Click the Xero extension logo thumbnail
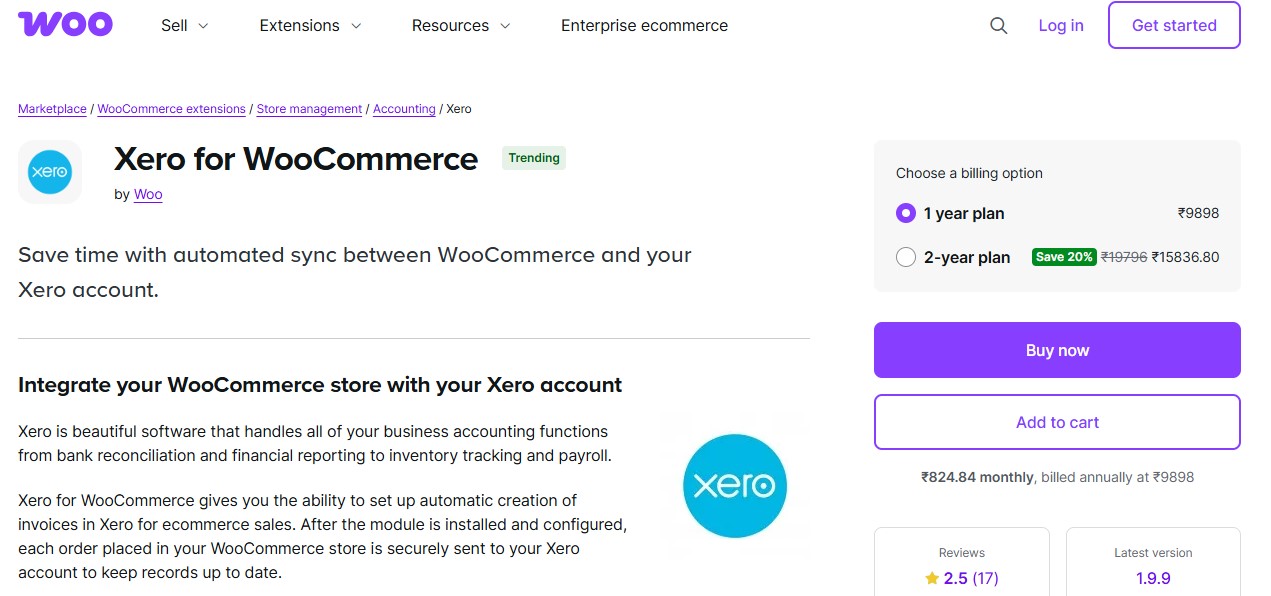 pyautogui.click(x=49, y=171)
